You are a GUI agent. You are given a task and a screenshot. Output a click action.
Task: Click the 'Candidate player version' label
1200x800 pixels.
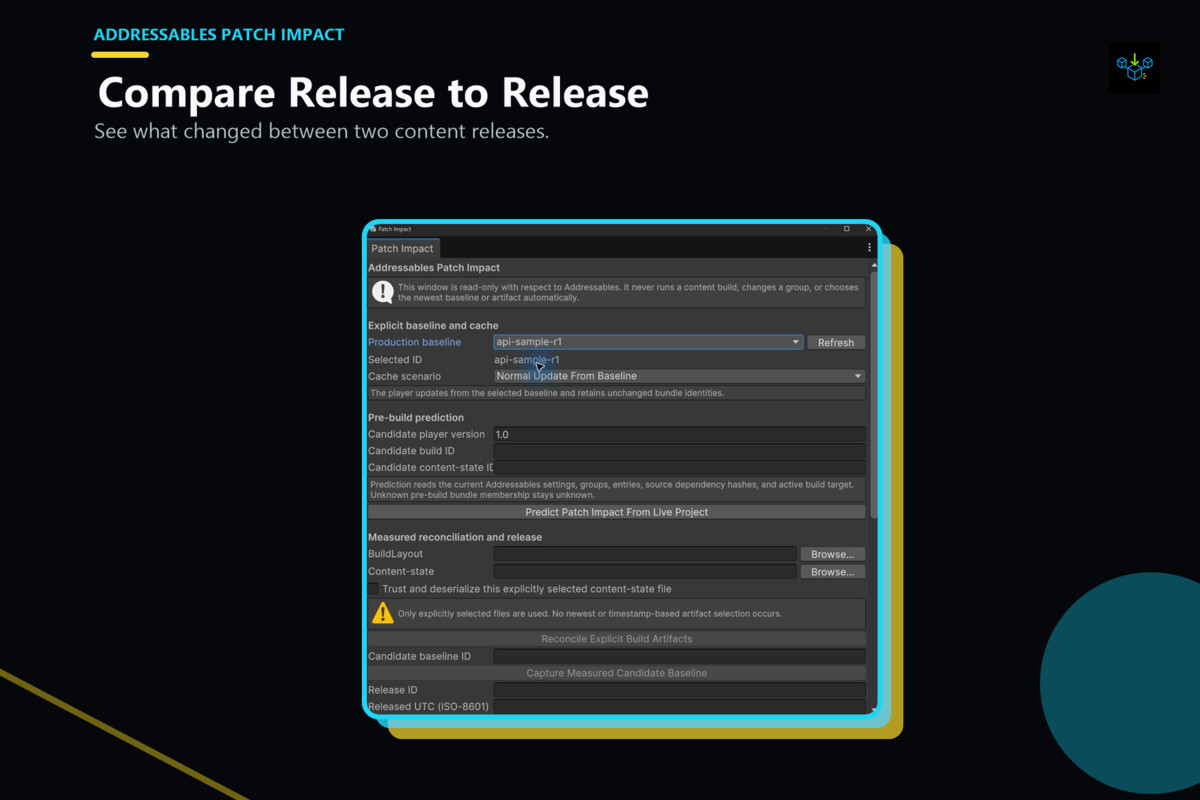(426, 434)
